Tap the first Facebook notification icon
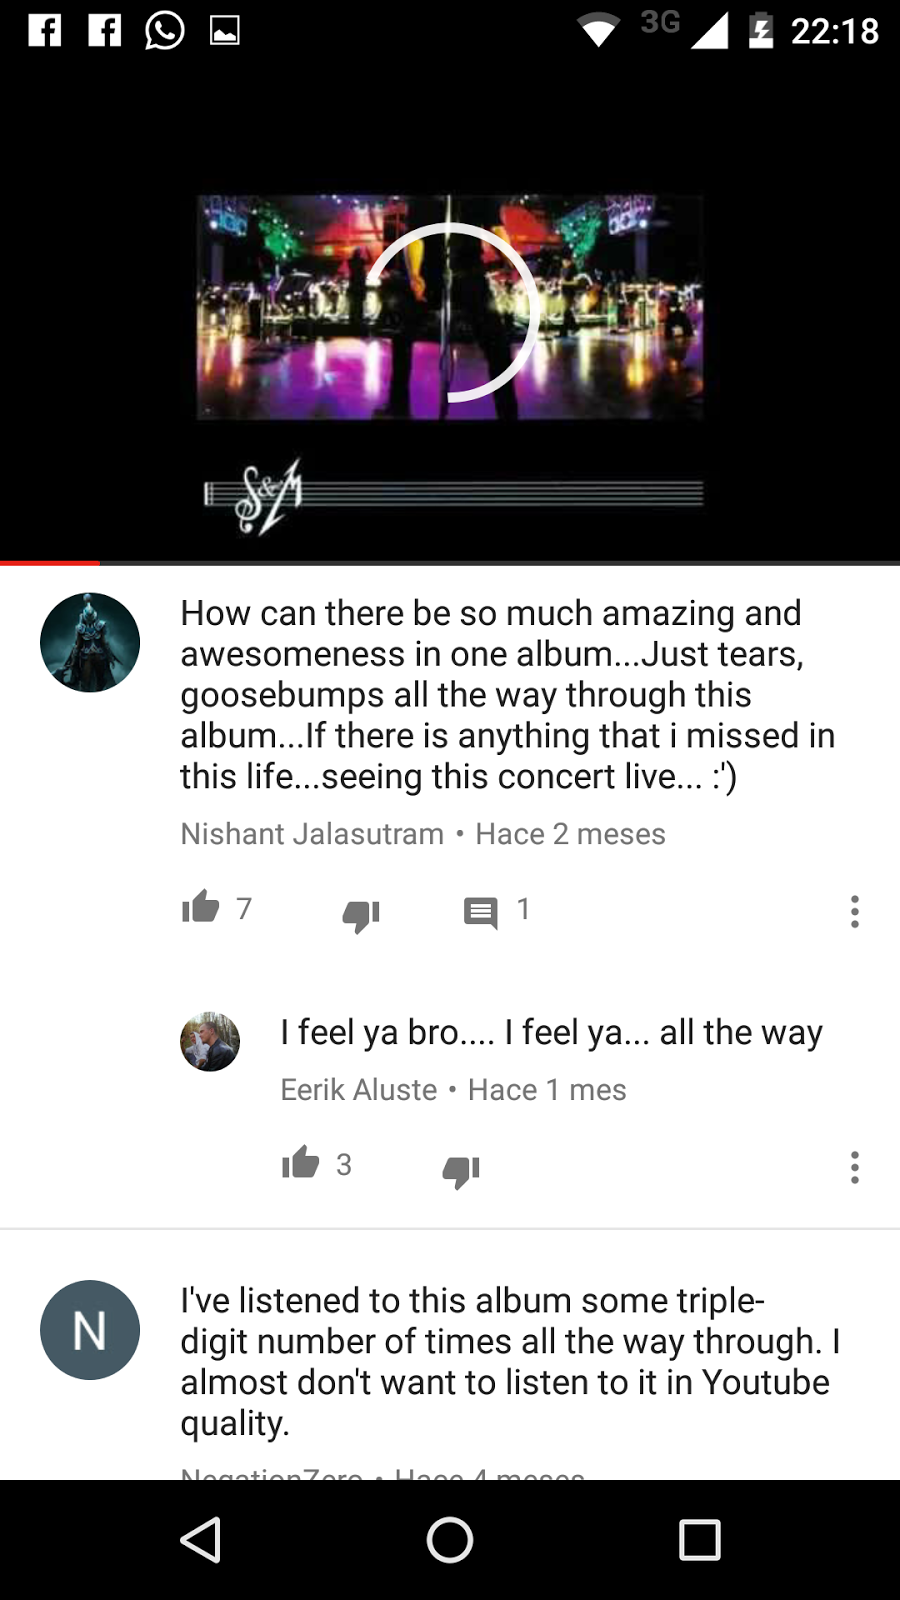The image size is (900, 1600). tap(45, 30)
